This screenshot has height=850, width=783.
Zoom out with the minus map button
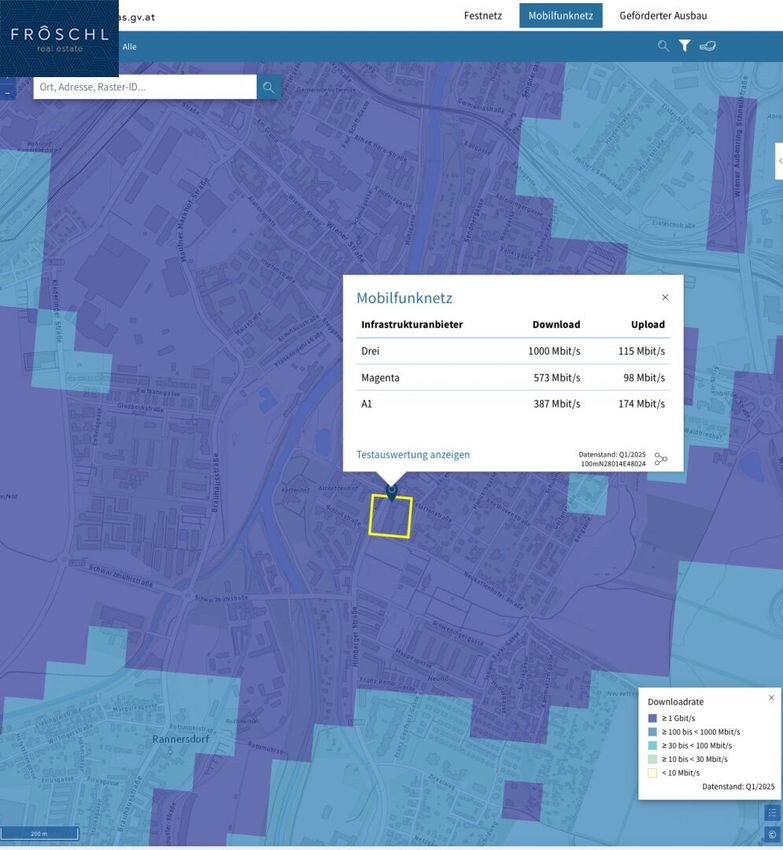click(6, 93)
